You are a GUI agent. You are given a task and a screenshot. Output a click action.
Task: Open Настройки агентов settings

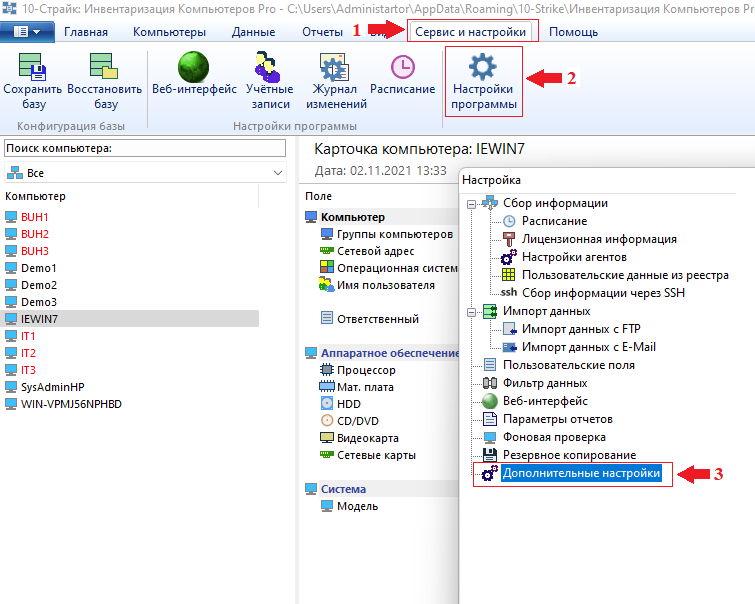(x=574, y=257)
